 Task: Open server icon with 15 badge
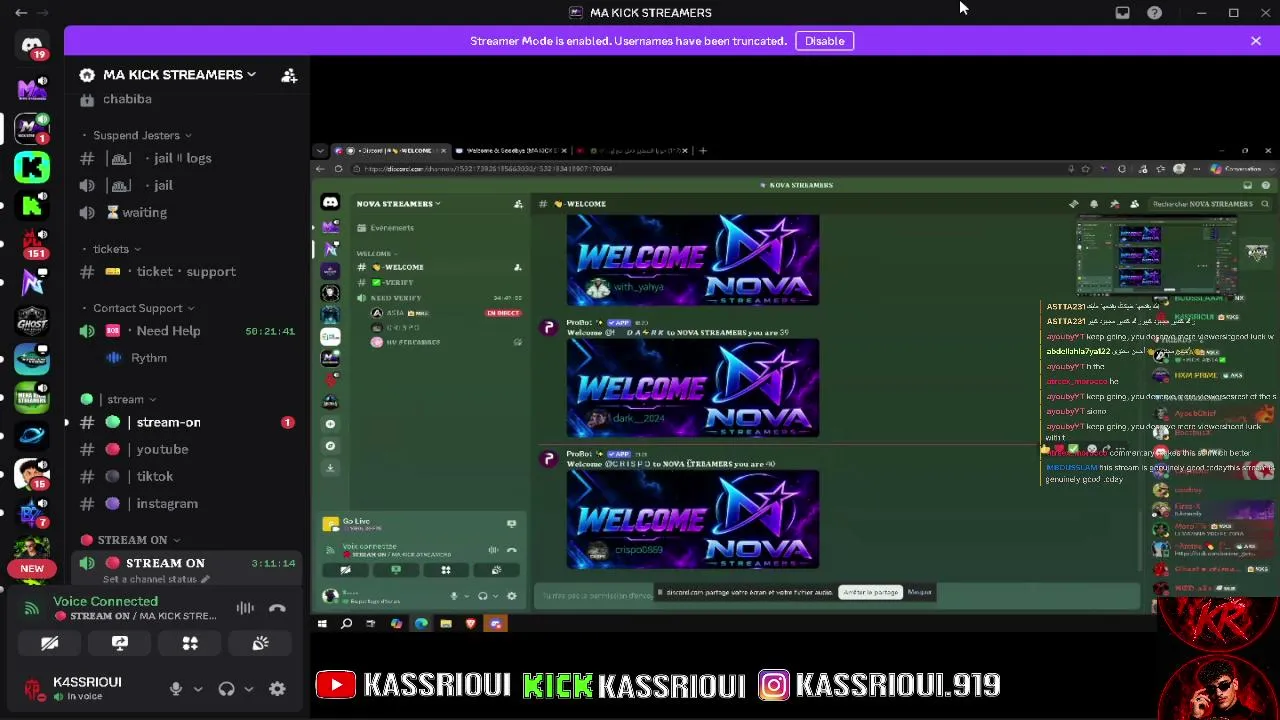[x=32, y=473]
